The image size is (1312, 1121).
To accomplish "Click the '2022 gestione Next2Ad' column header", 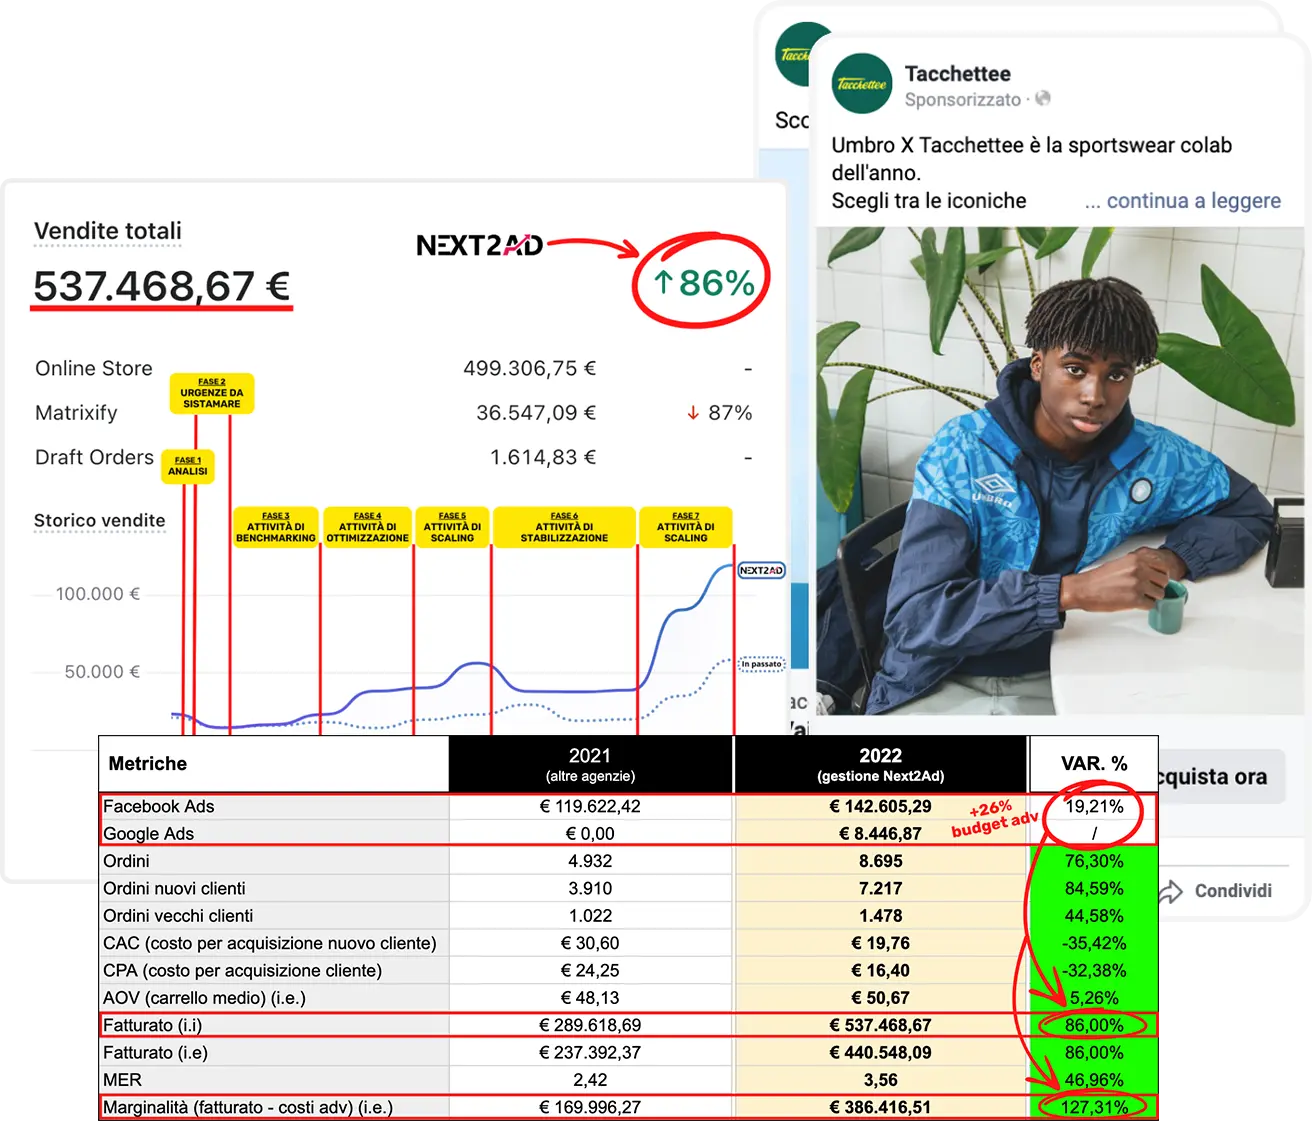I will [x=880, y=764].
